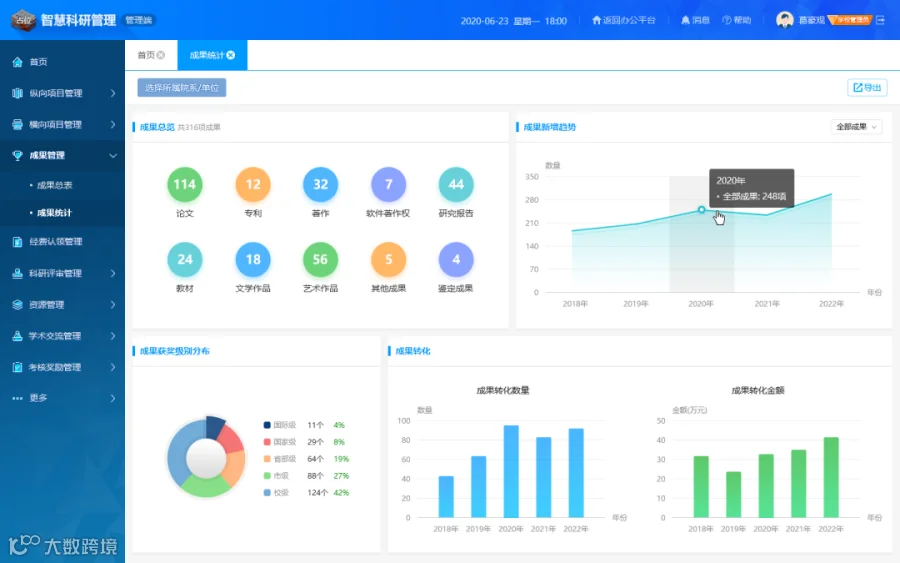This screenshot has height=563, width=900.
Task: Click the user avatar in the header
Action: point(785,20)
